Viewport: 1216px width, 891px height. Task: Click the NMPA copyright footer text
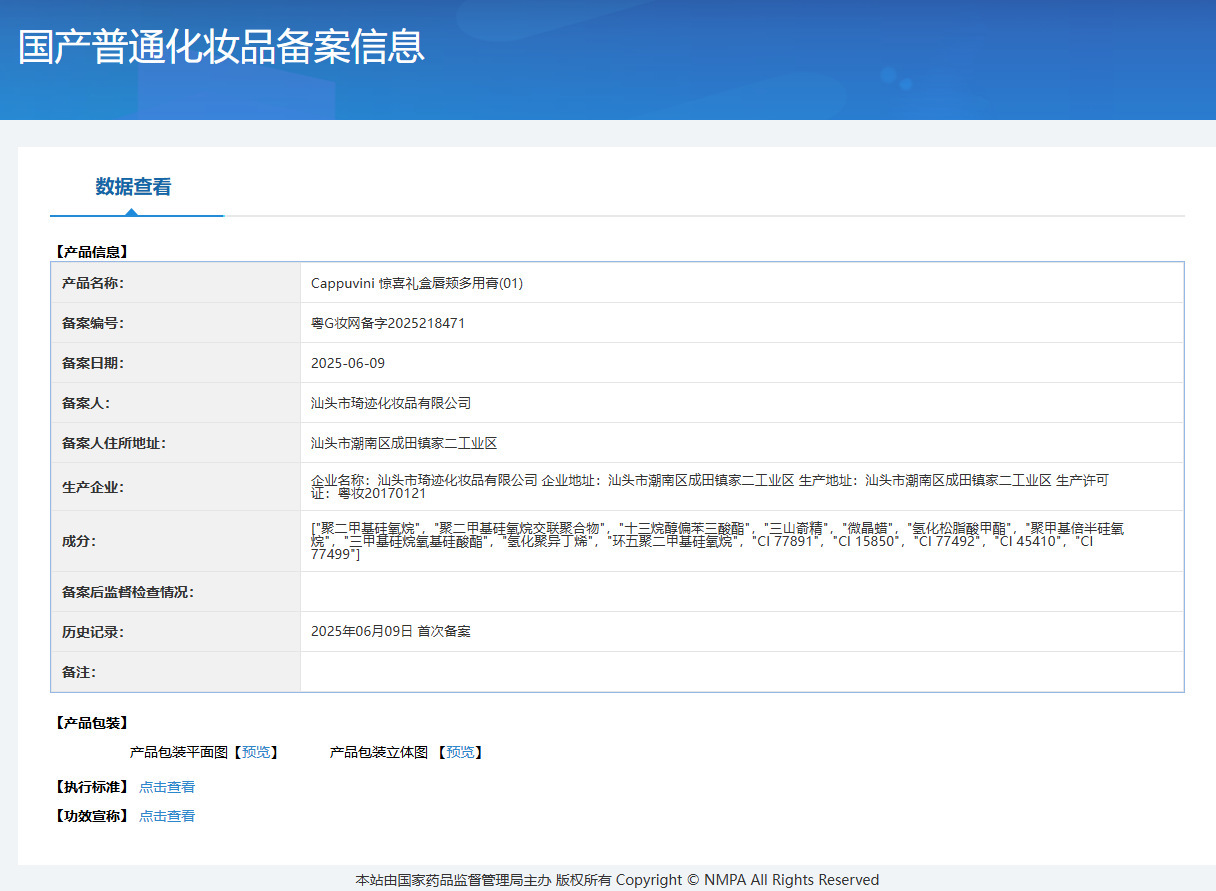[x=617, y=880]
